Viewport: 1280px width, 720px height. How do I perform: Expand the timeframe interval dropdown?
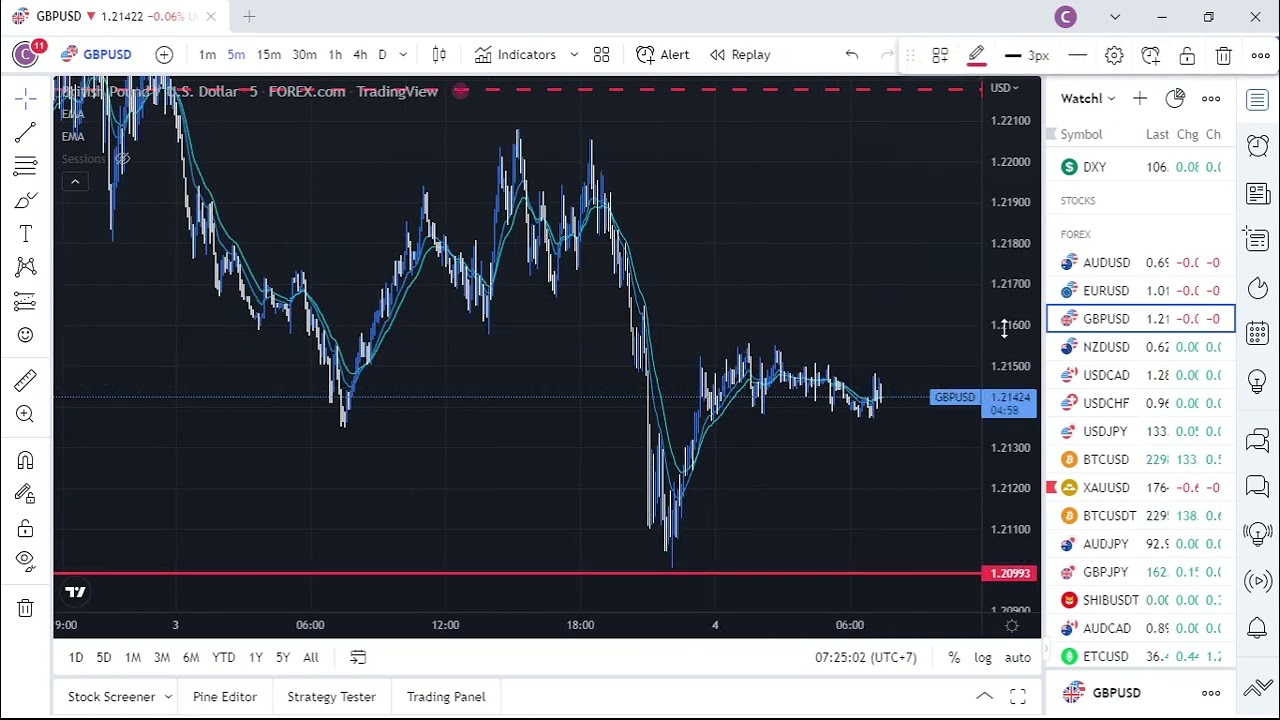pyautogui.click(x=403, y=55)
